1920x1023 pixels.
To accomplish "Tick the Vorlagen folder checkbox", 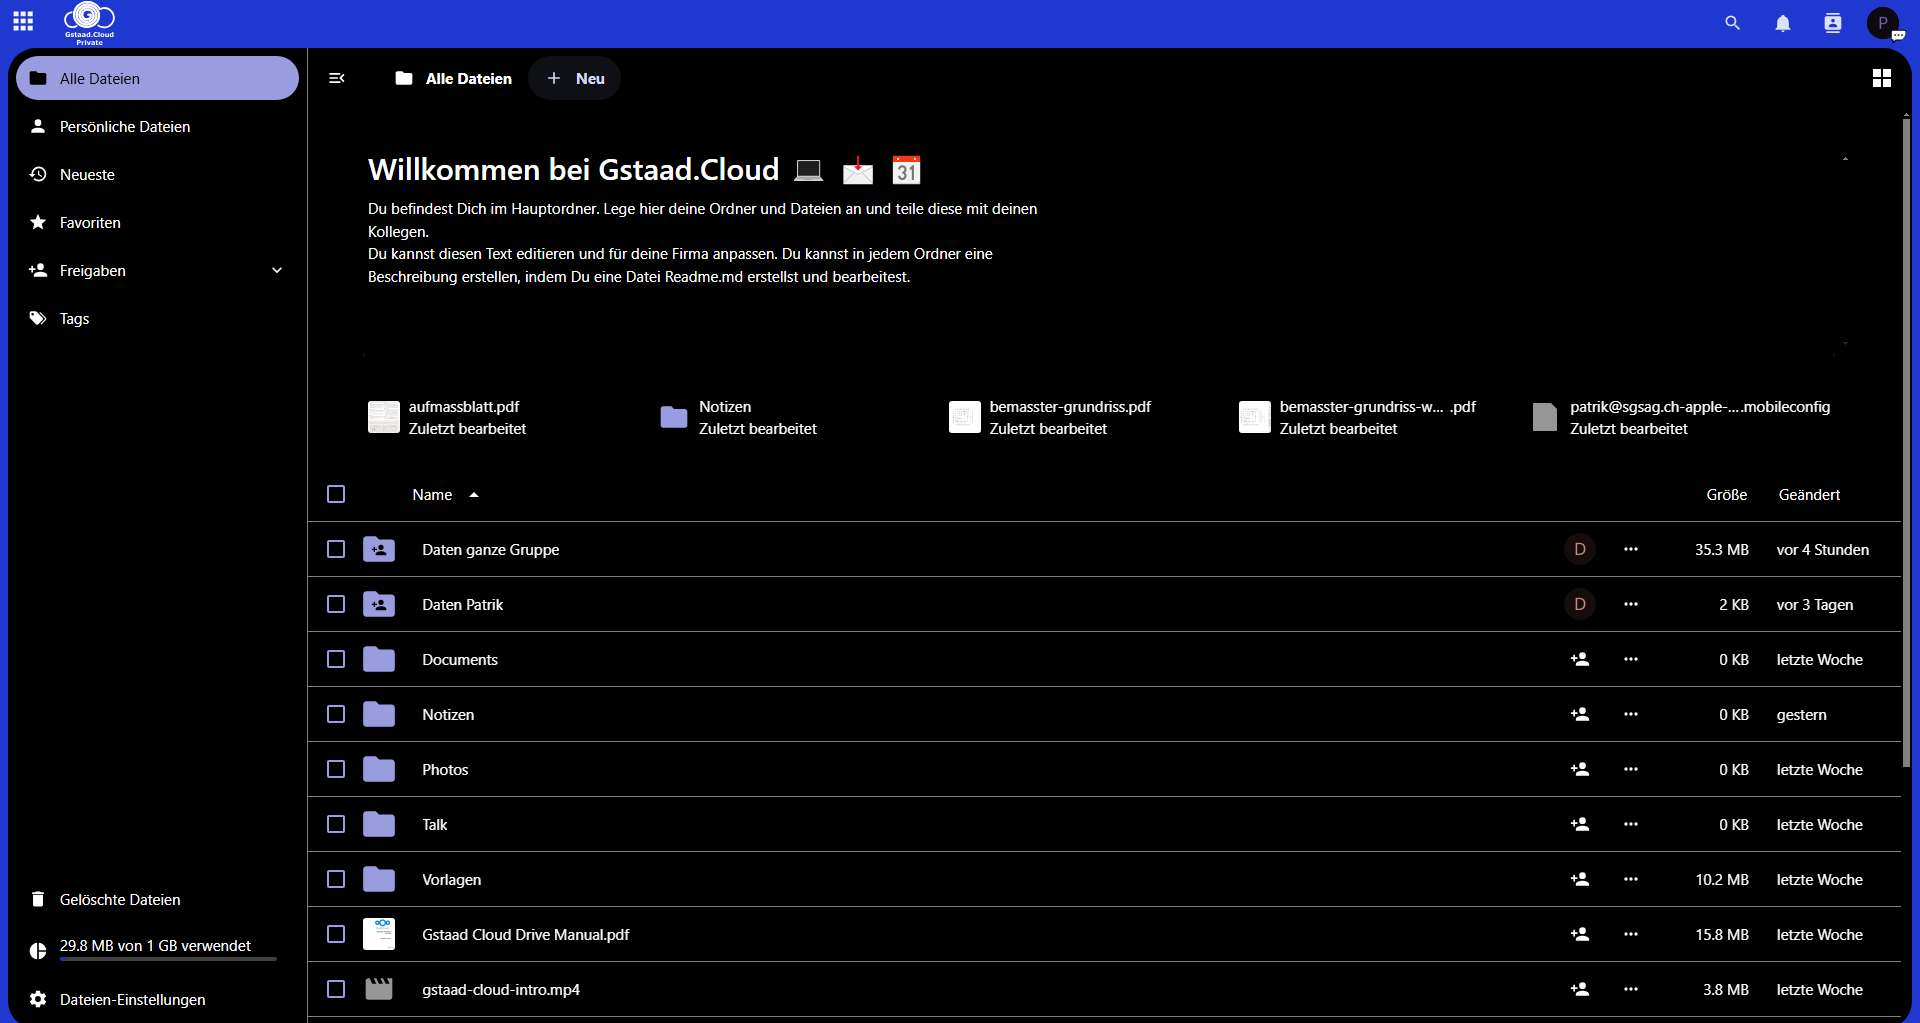I will click(336, 880).
